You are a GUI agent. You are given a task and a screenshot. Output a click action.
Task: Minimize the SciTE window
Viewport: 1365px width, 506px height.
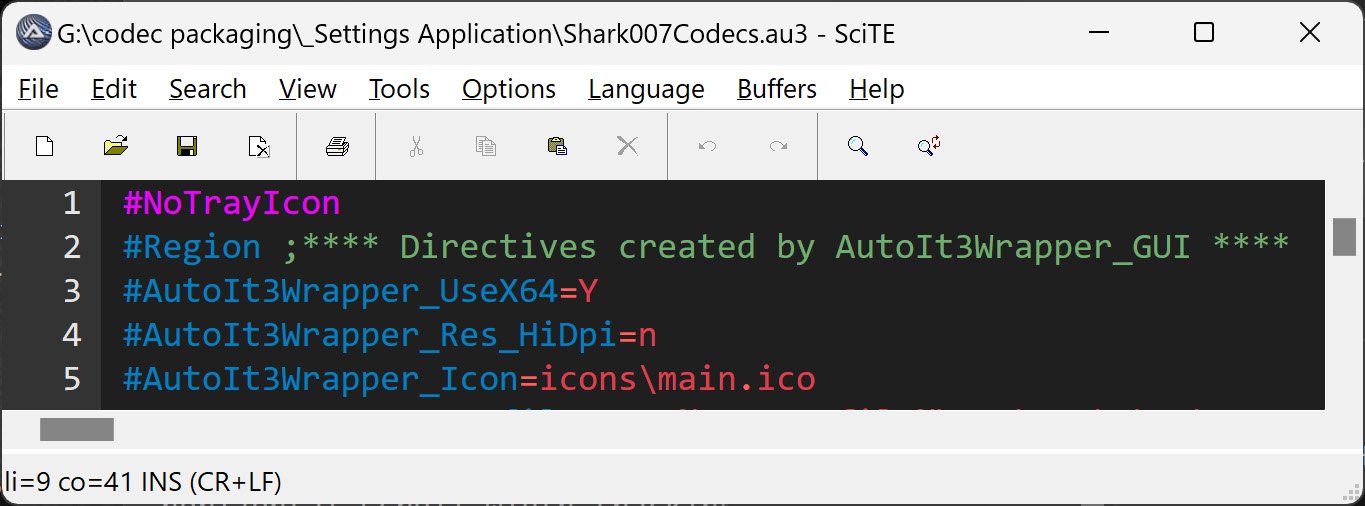(x=1099, y=33)
